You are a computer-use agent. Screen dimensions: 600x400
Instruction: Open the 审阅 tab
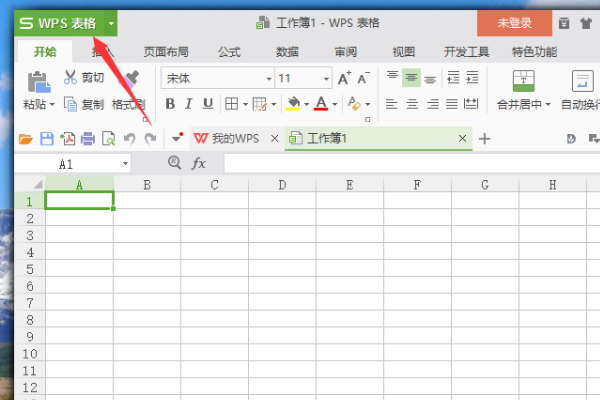pyautogui.click(x=346, y=52)
